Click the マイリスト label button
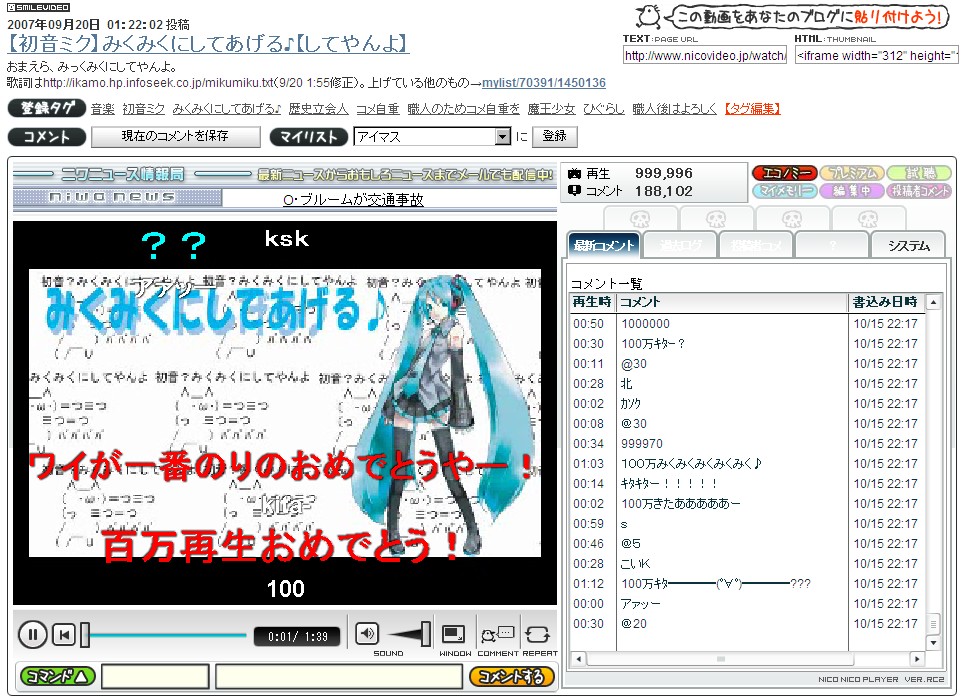This screenshot has width=970, height=700. (309, 137)
